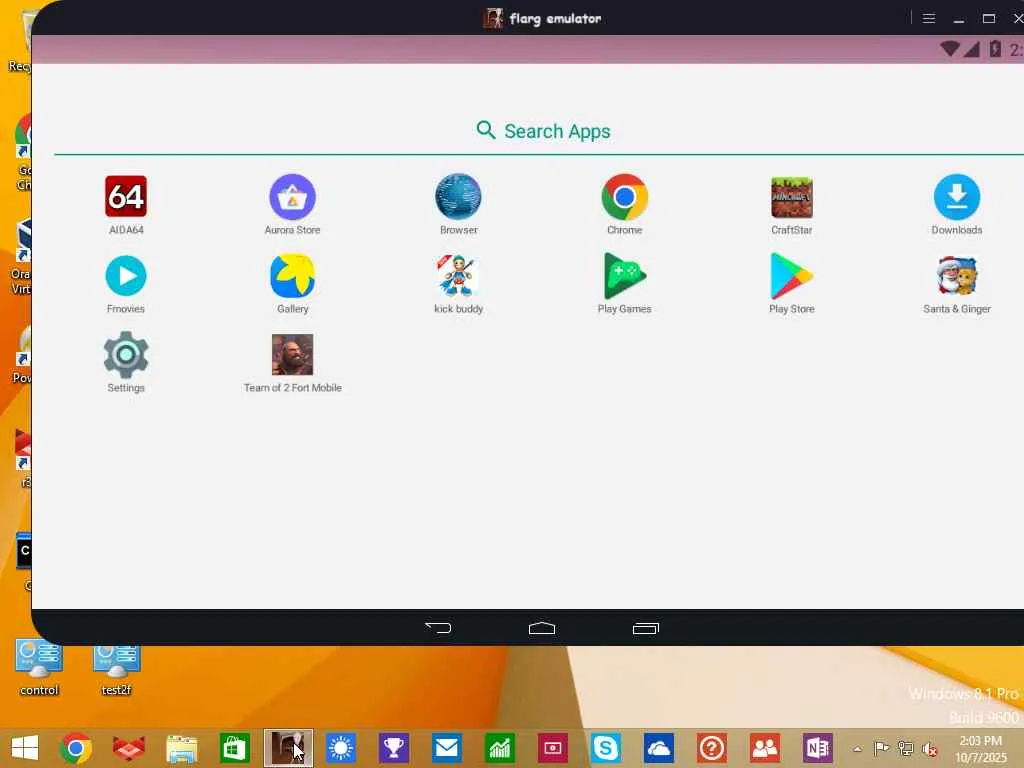Screen dimensions: 1024x768
Task: Open the Mail app on the taskbar
Action: click(447, 748)
